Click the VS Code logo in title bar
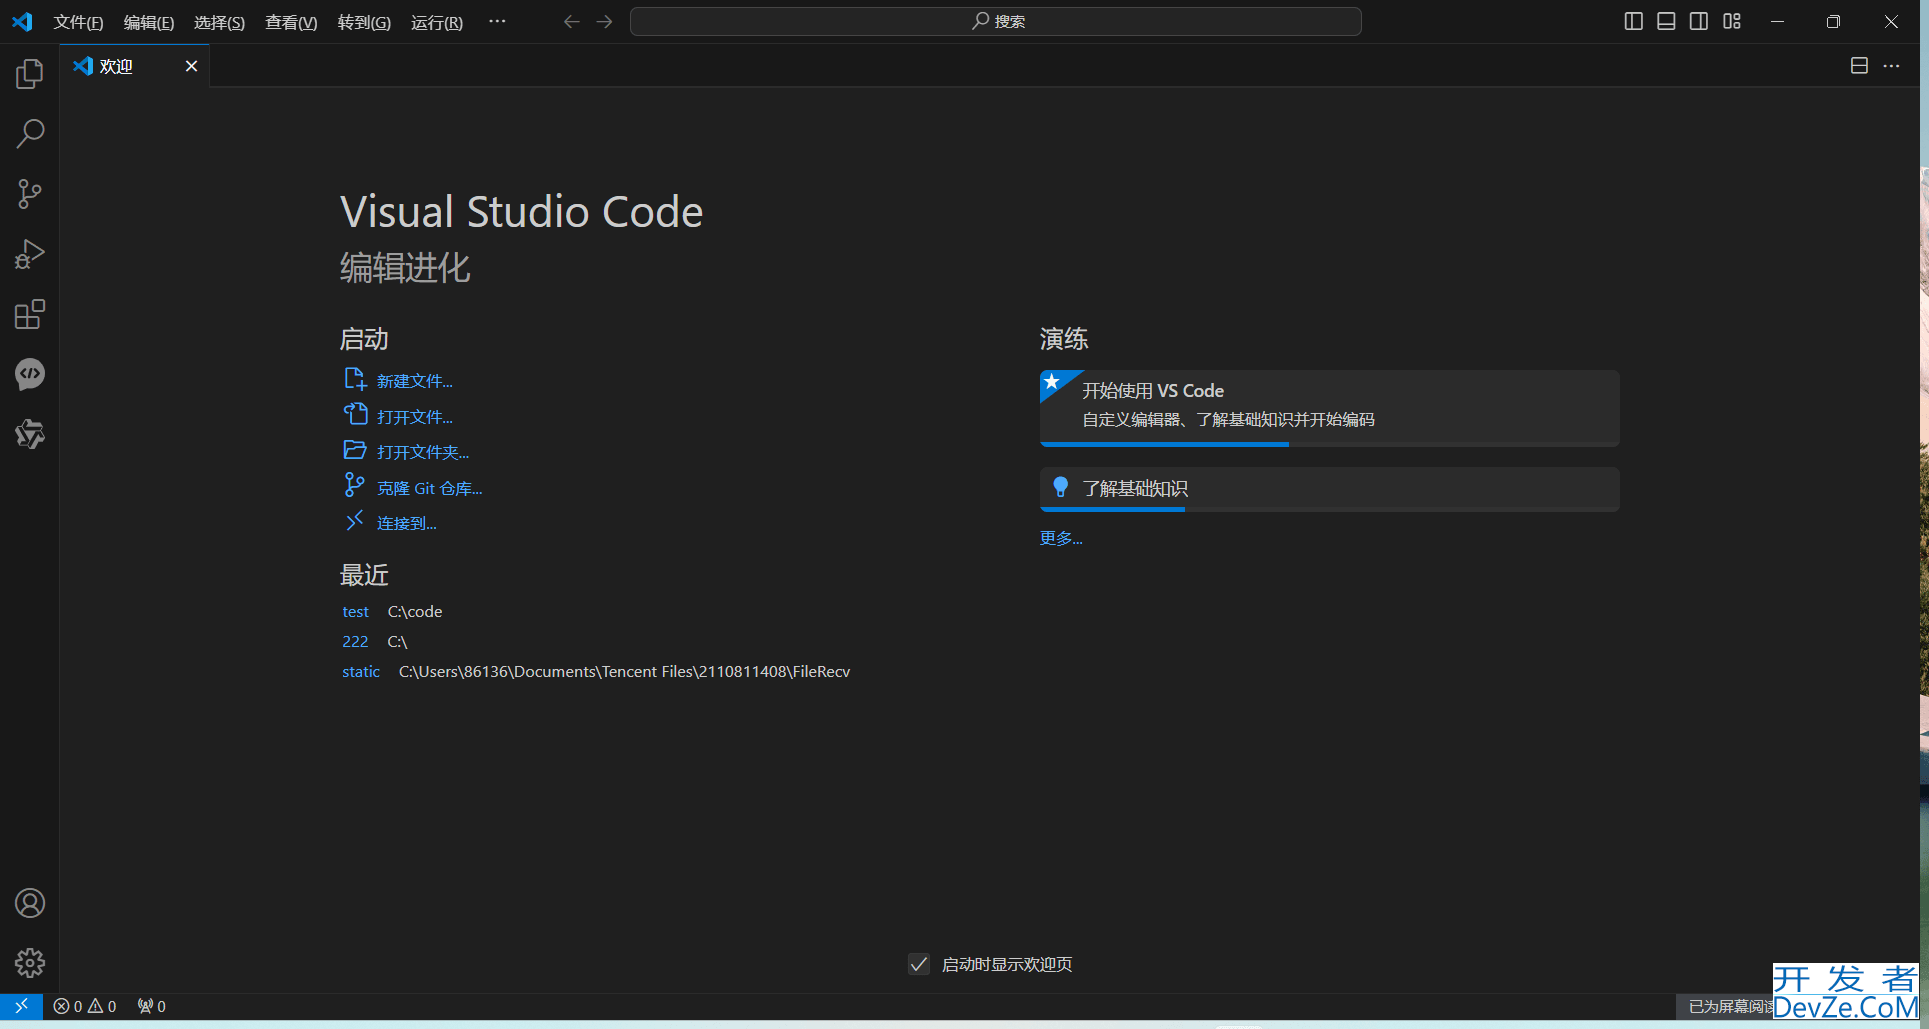This screenshot has height=1029, width=1929. click(x=22, y=21)
